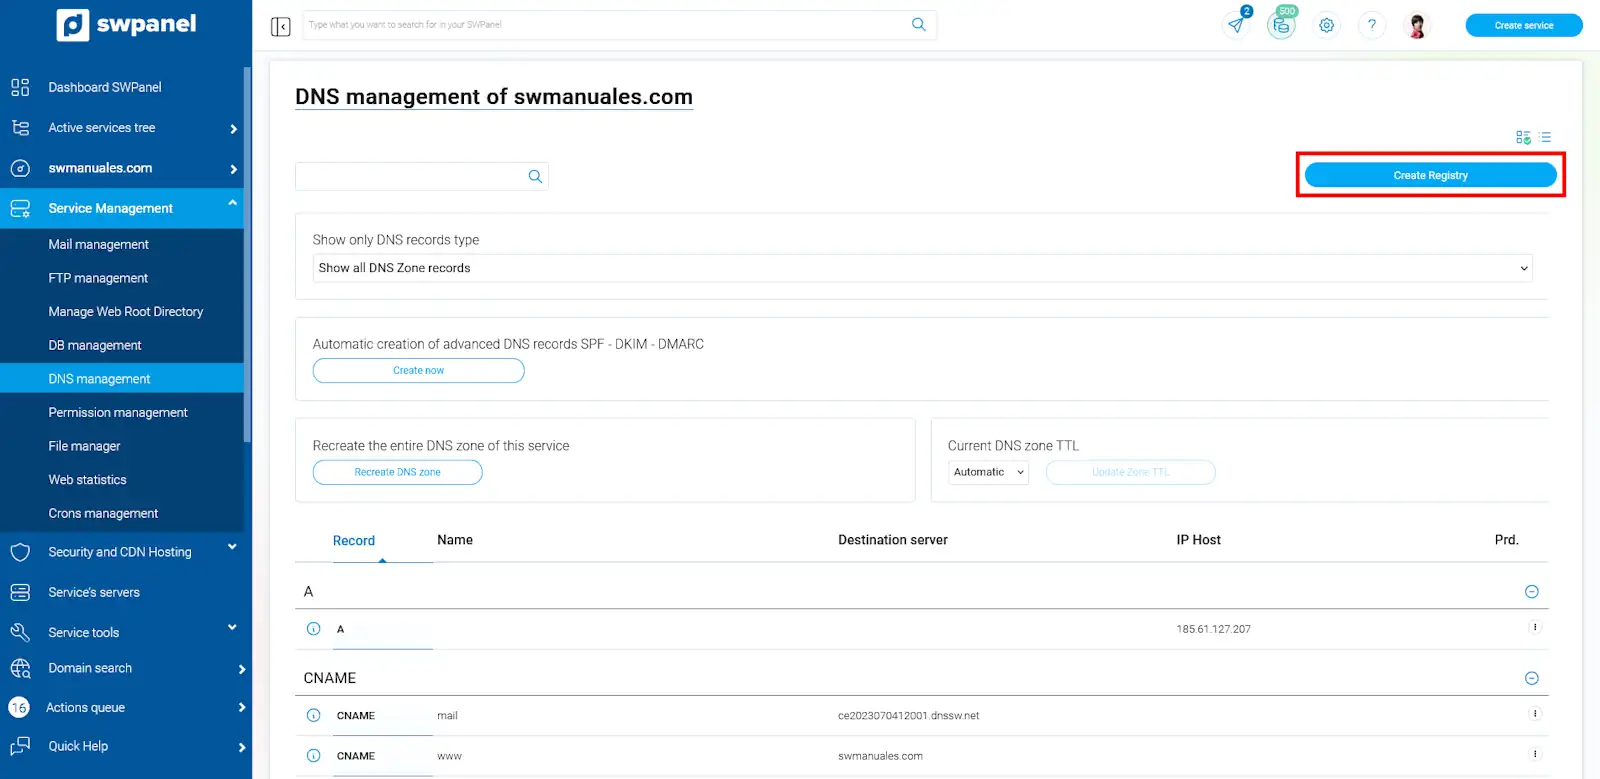
Task: Click the Recreate DNS zone button
Action: pos(397,472)
